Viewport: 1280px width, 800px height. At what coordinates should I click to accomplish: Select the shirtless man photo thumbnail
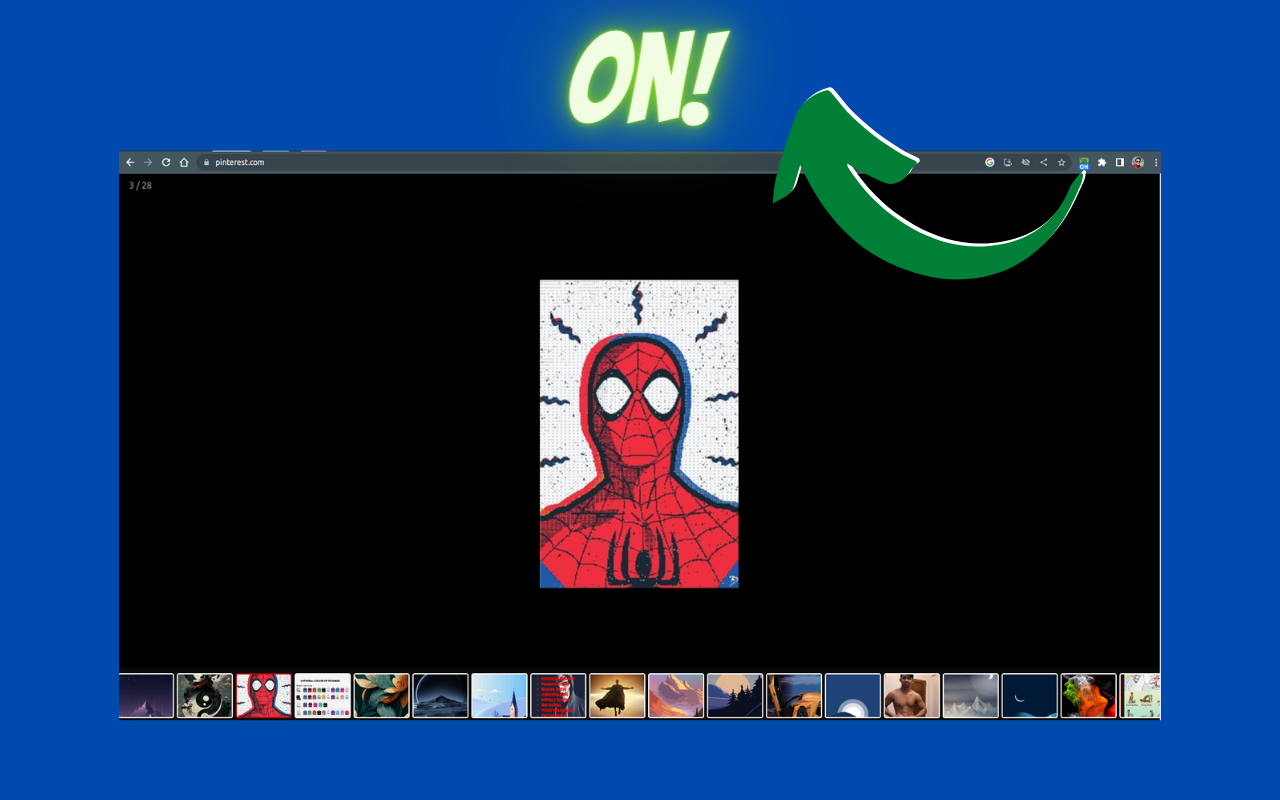point(913,695)
